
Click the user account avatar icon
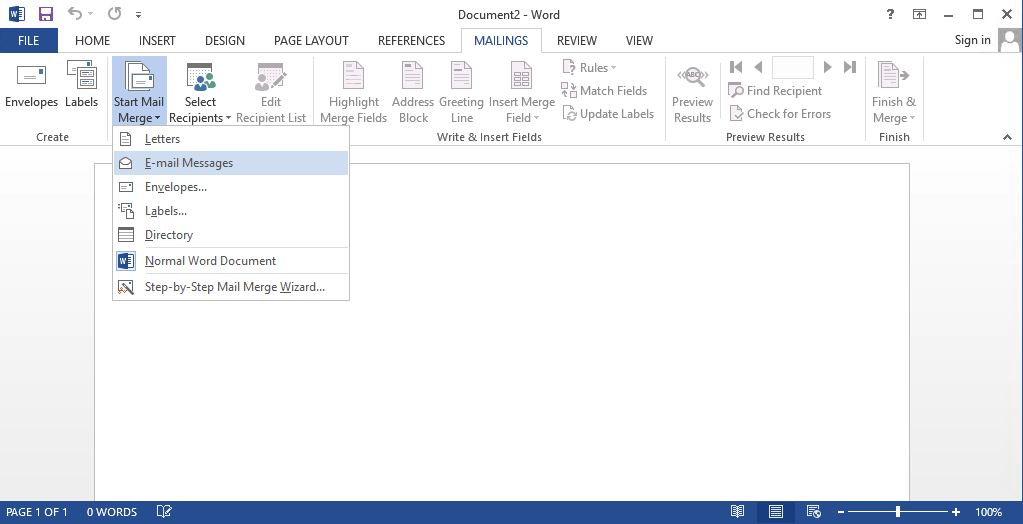[1010, 40]
